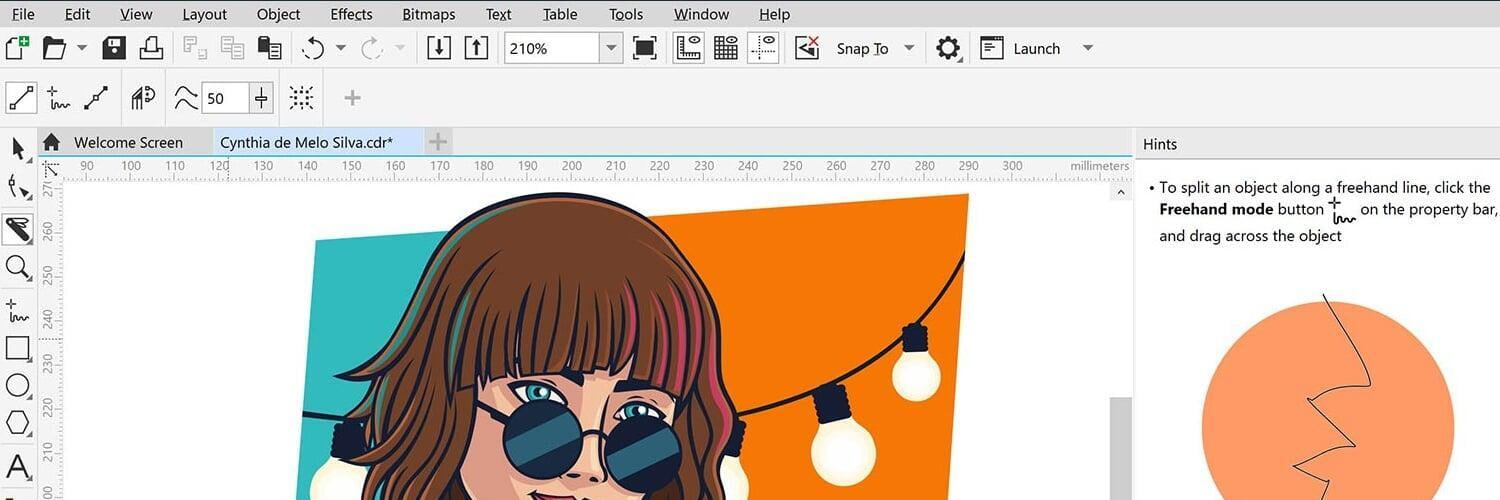Open the smoothing slider control

pyautogui.click(x=262, y=98)
